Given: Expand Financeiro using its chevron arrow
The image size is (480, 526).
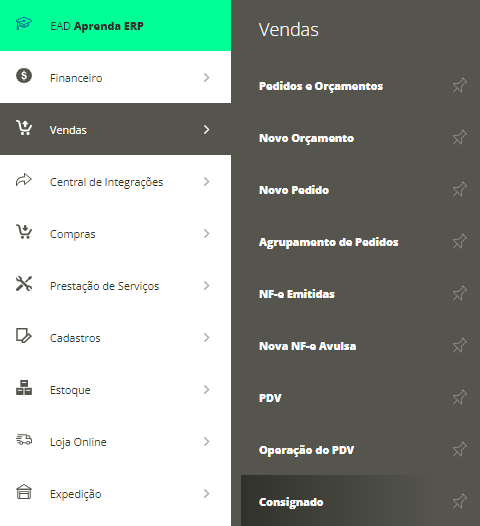Looking at the screenshot, I should 207,77.
